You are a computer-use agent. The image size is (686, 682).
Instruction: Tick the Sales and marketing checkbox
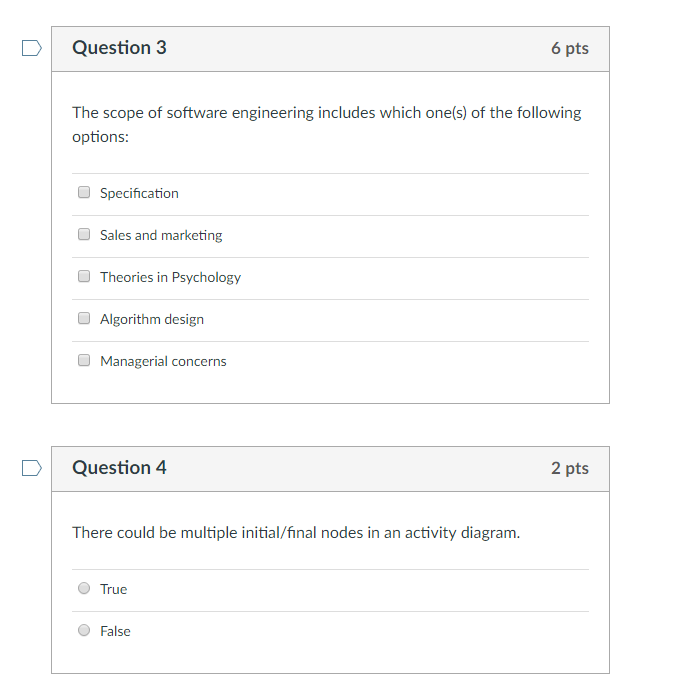[84, 235]
